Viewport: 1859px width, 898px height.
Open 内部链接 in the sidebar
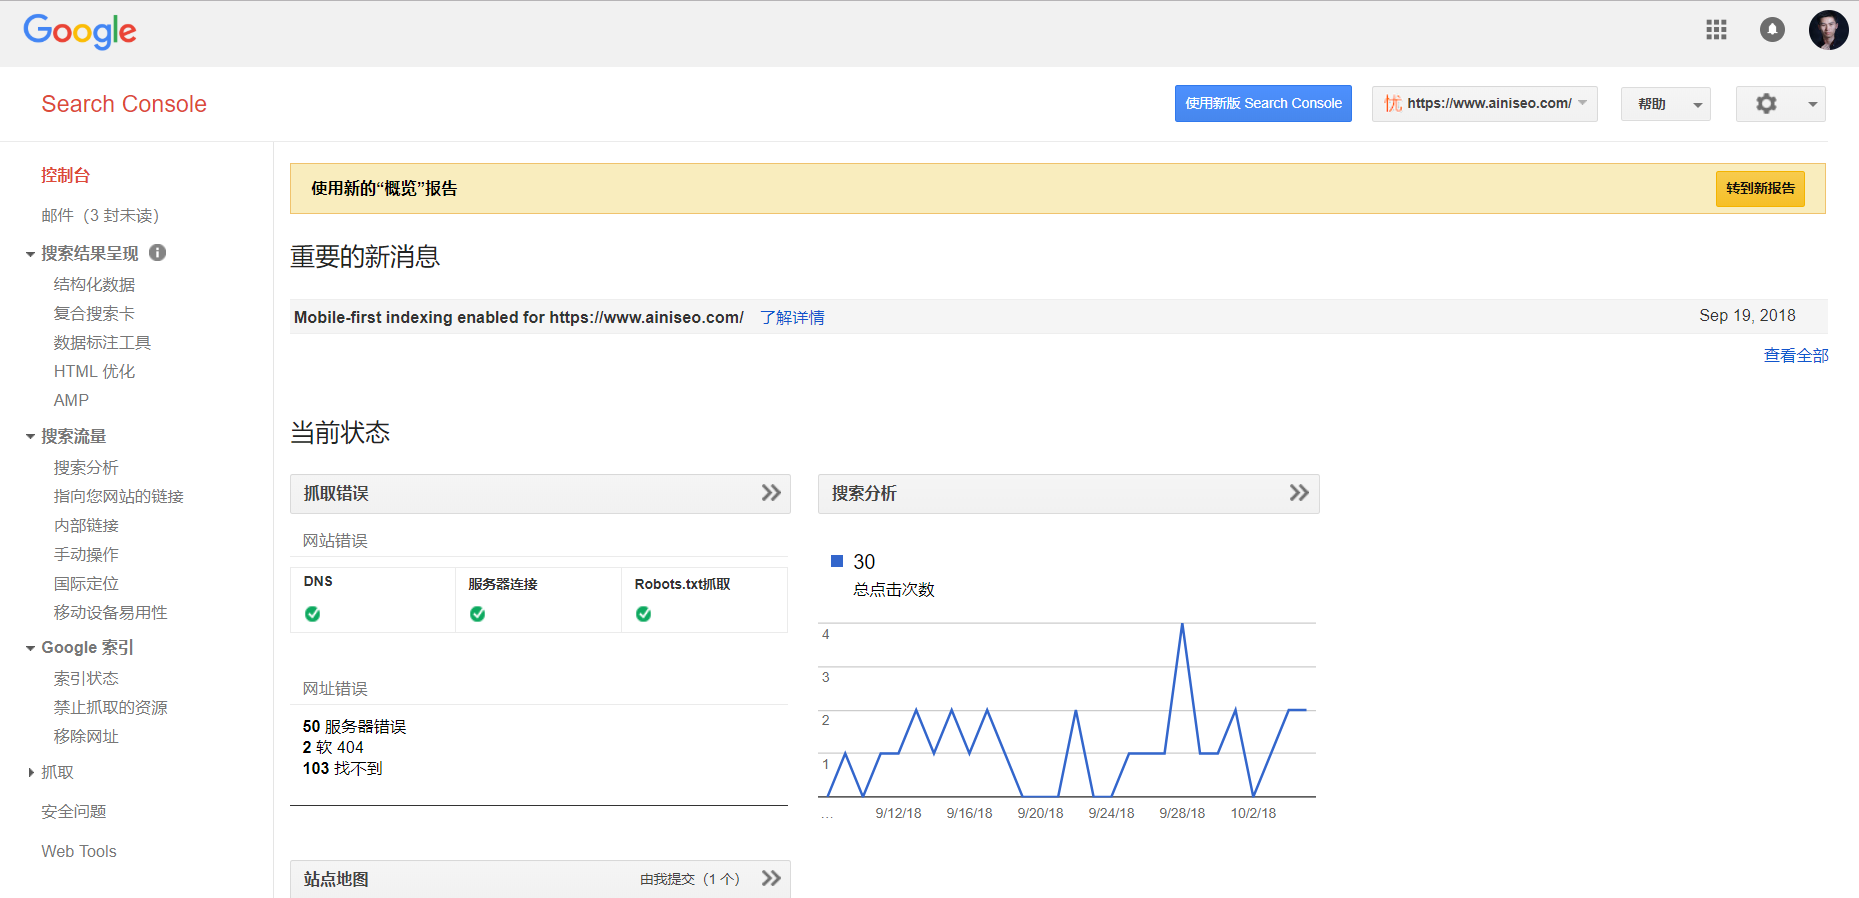(x=86, y=525)
